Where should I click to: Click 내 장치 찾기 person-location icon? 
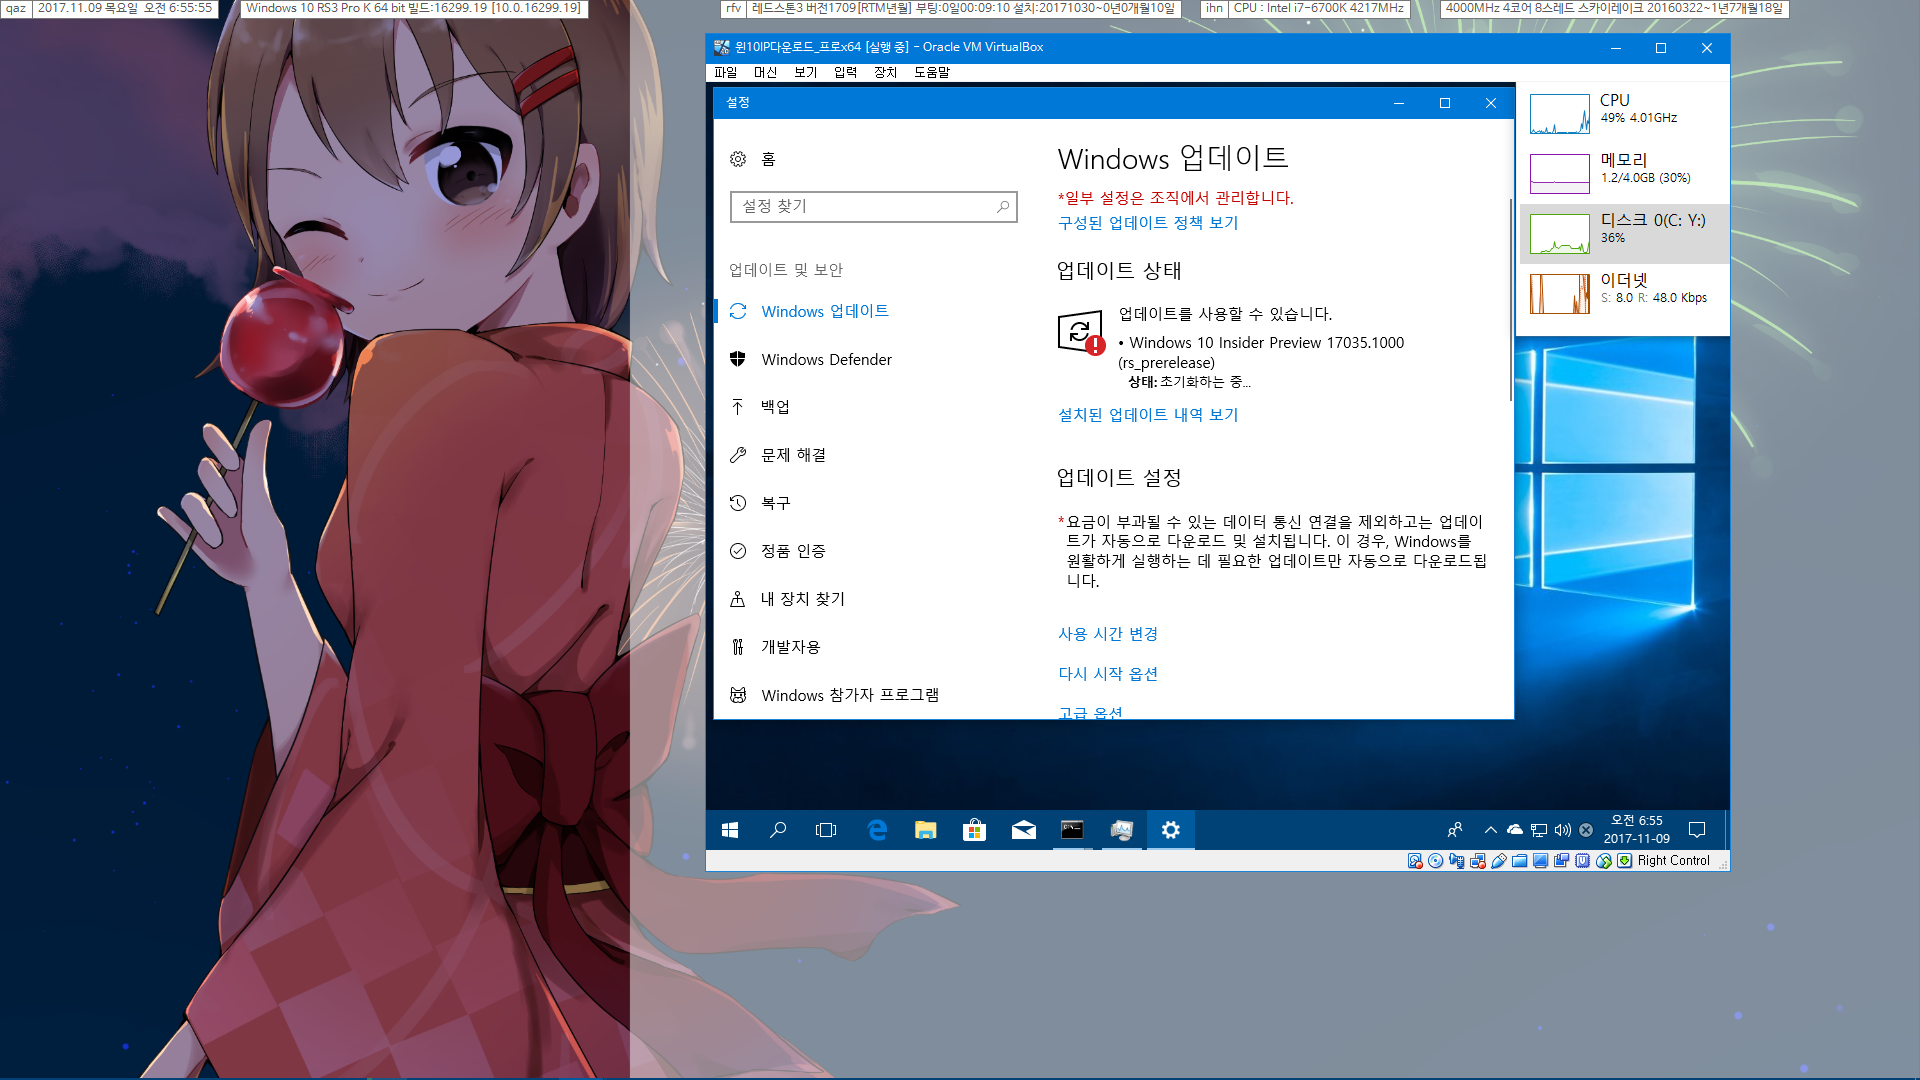738,599
